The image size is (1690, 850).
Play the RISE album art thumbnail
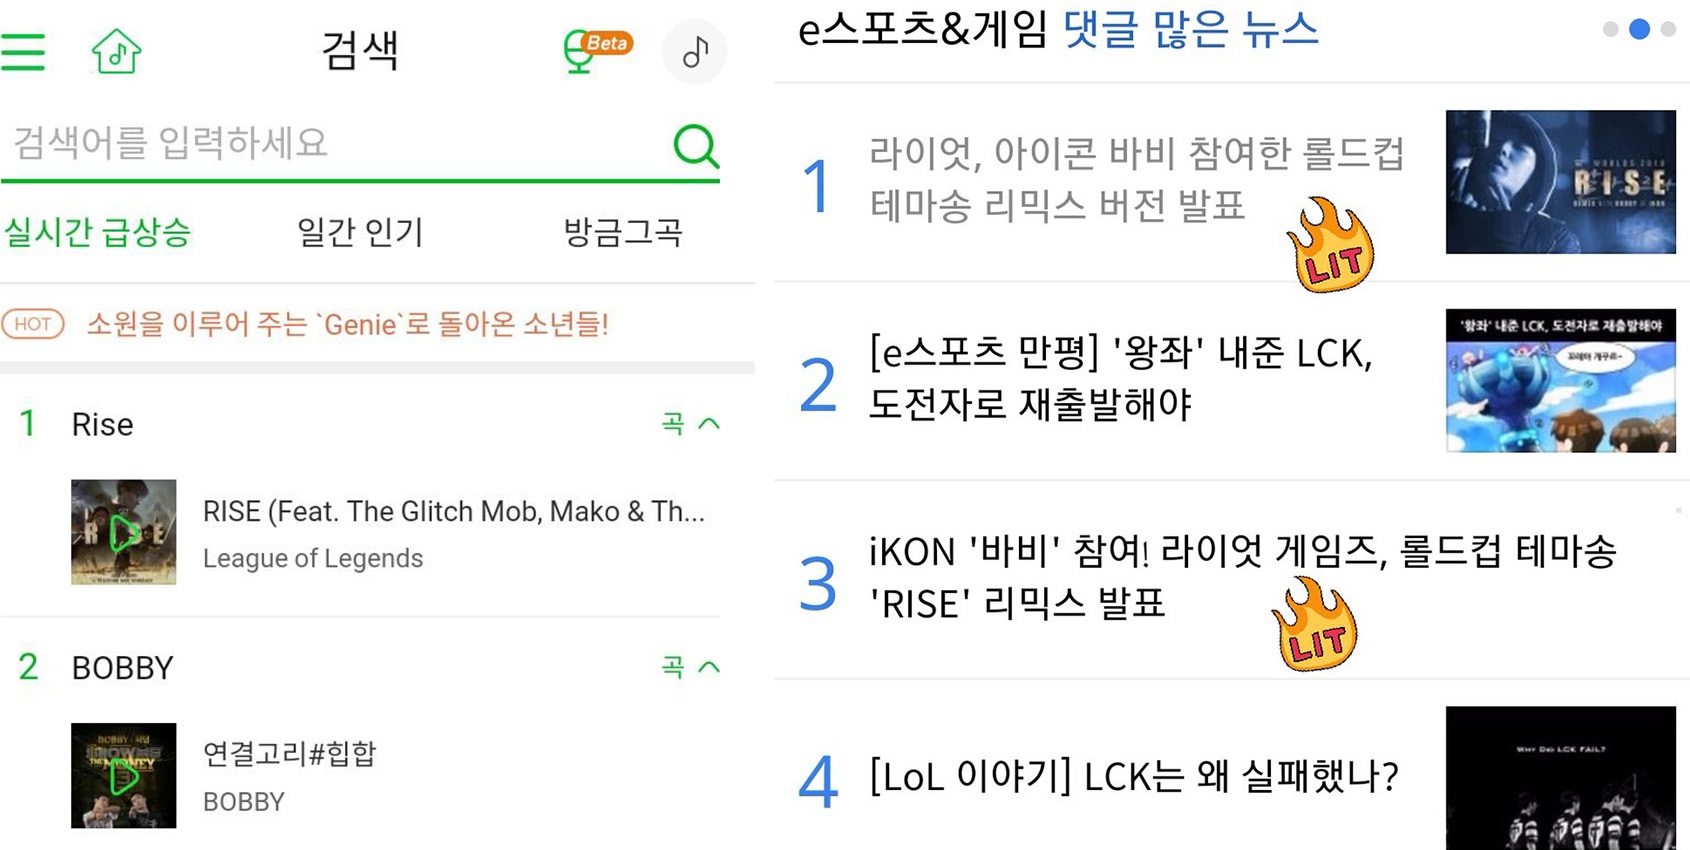point(124,532)
